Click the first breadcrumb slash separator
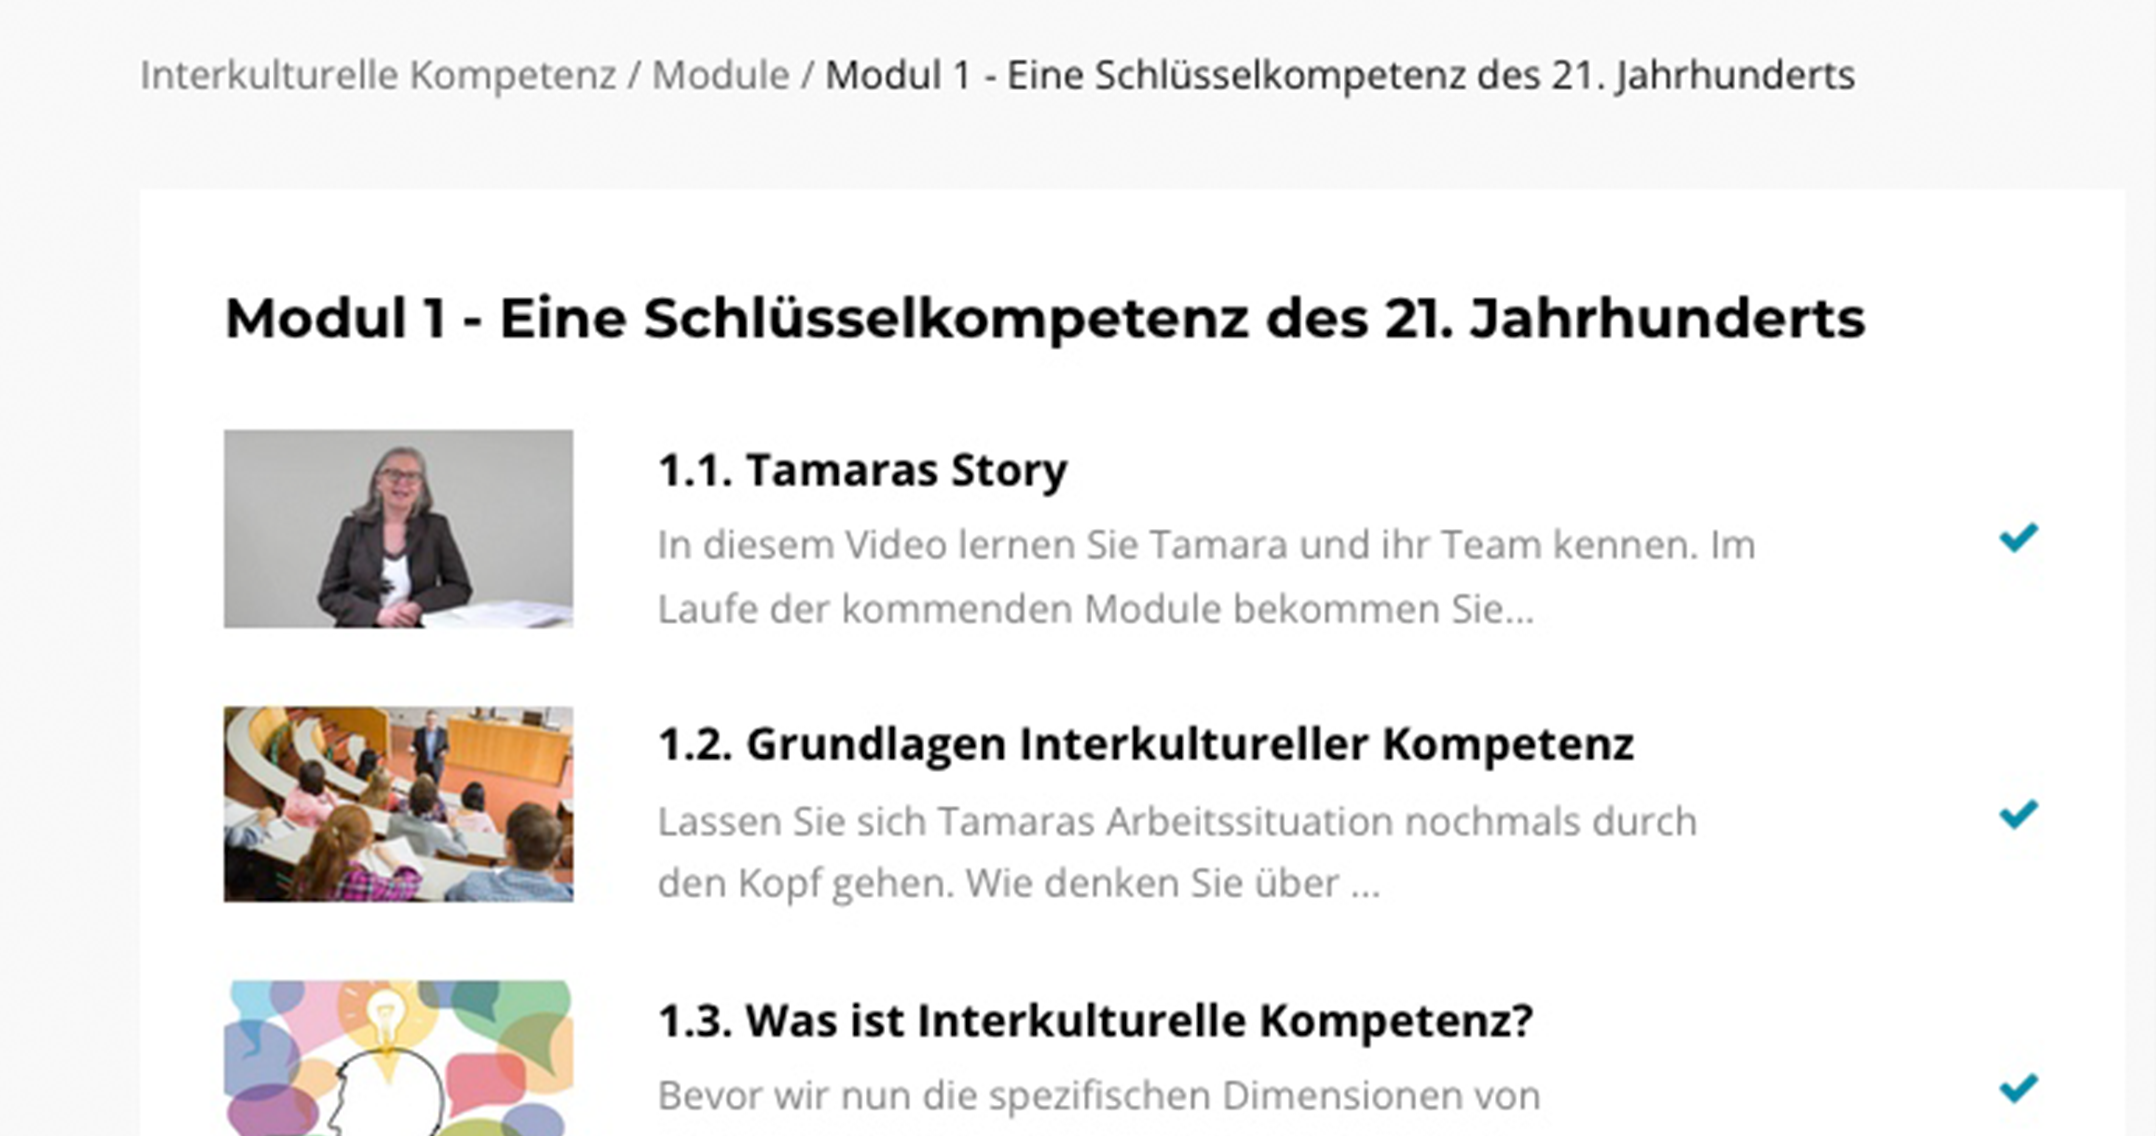This screenshot has height=1136, width=2156. (634, 76)
